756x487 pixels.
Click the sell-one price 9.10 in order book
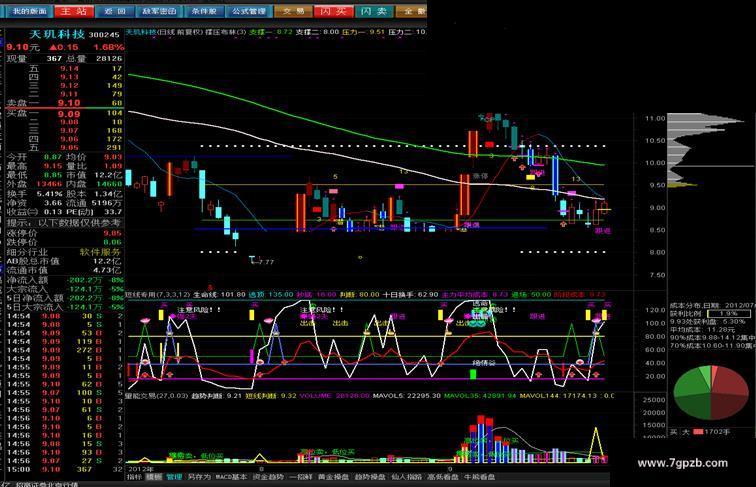[x=69, y=103]
